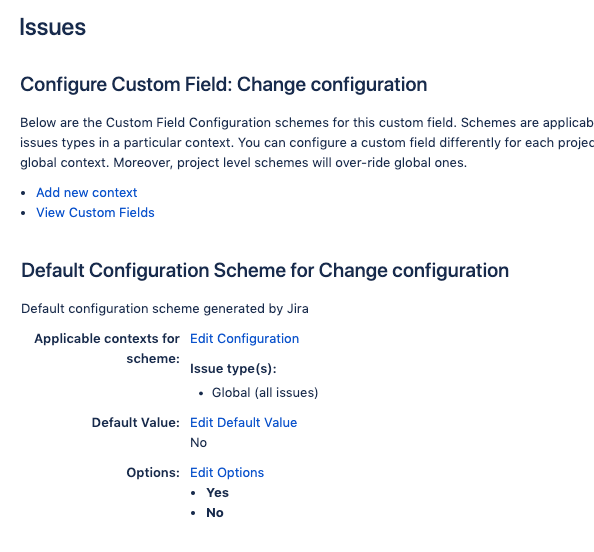Viewport: 594px width, 552px height.
Task: Click the Issue type(s) label
Action: (233, 369)
